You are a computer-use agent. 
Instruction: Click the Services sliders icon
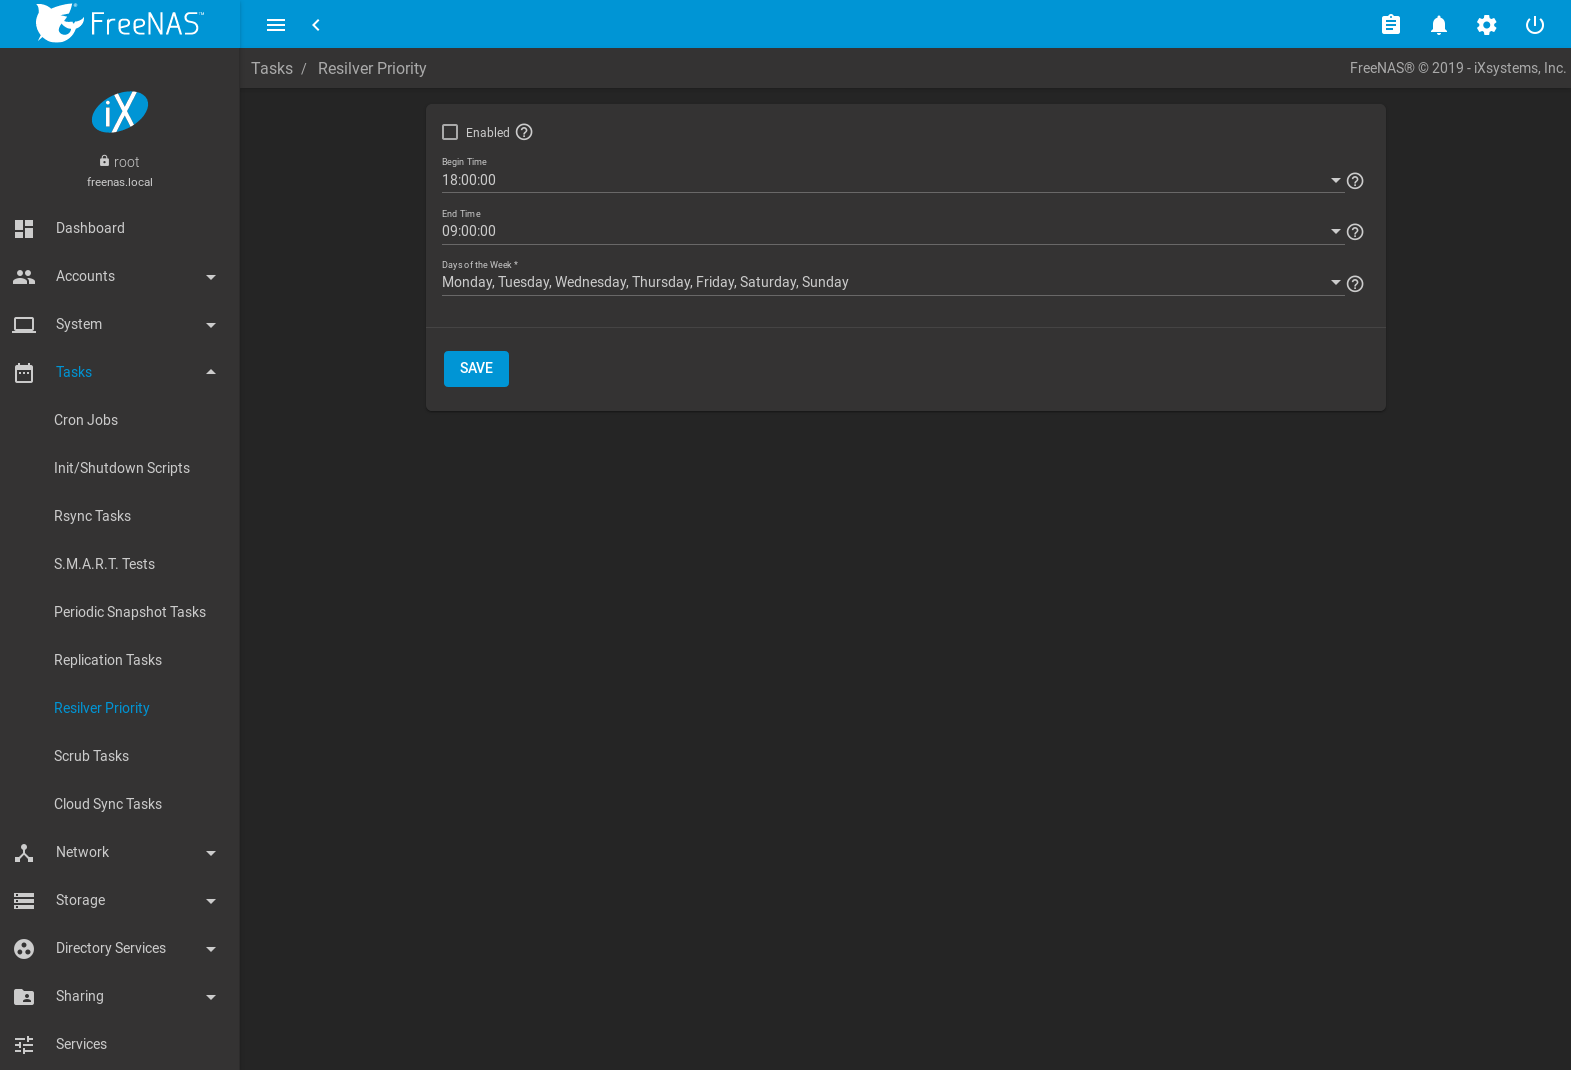(x=24, y=1045)
